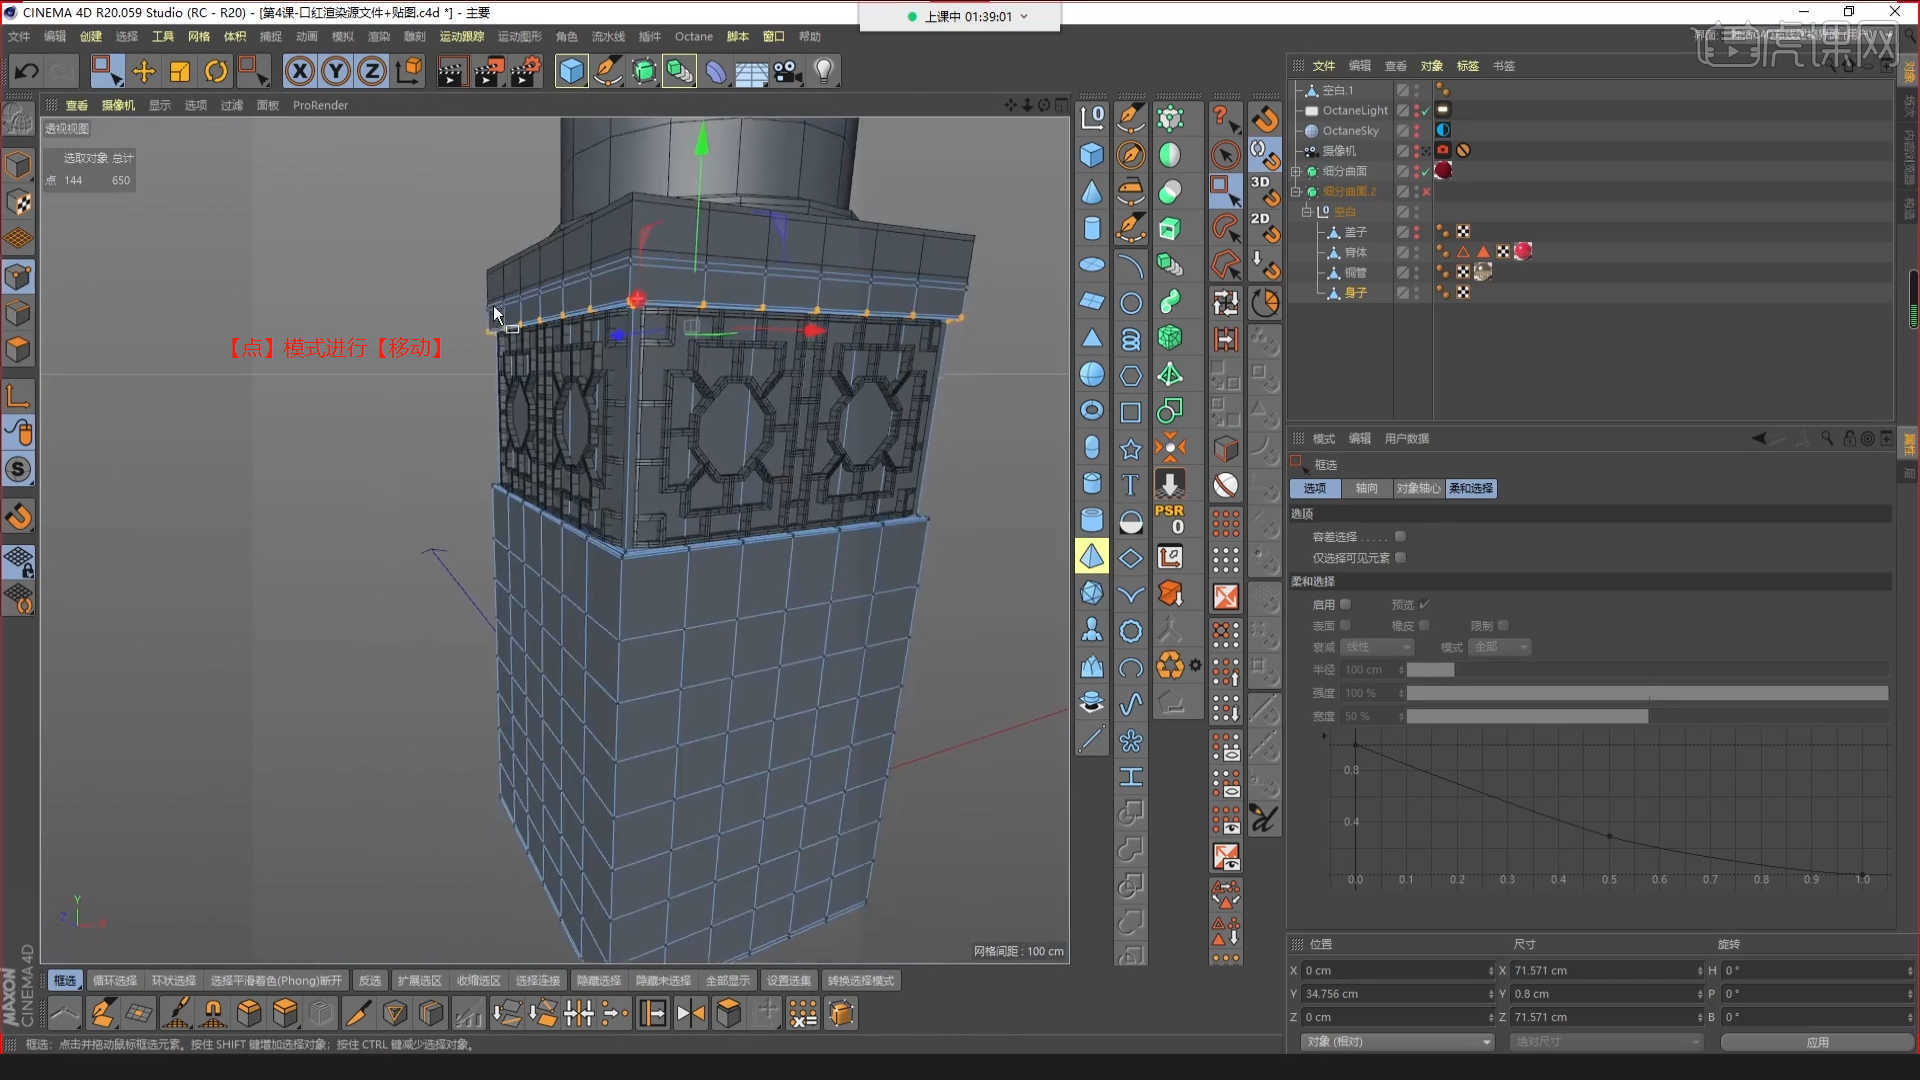Viewport: 1920px width, 1080px height.
Task: Click the Undo arrow icon
Action: point(27,71)
